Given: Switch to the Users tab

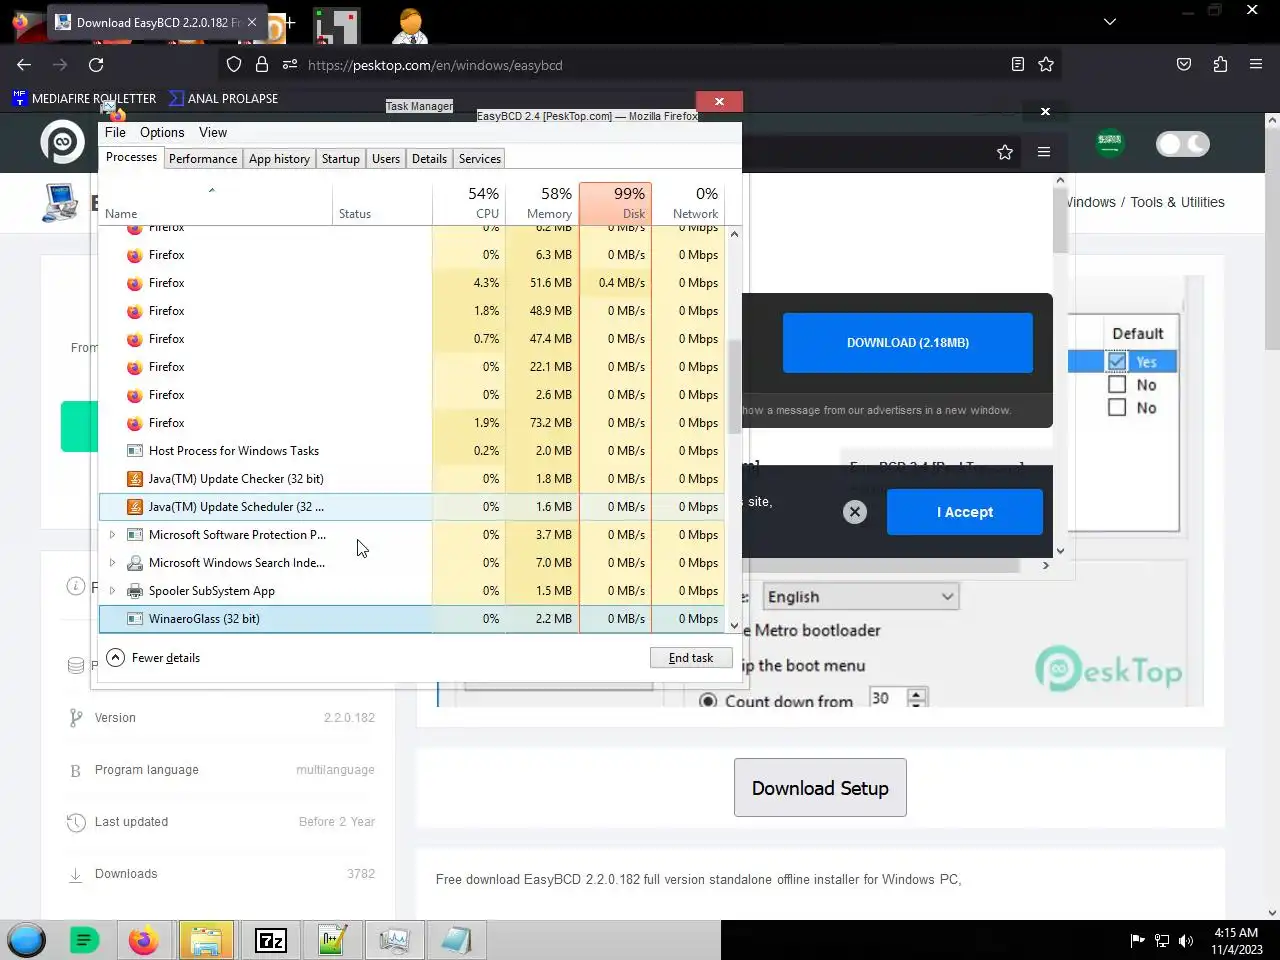Looking at the screenshot, I should [386, 159].
